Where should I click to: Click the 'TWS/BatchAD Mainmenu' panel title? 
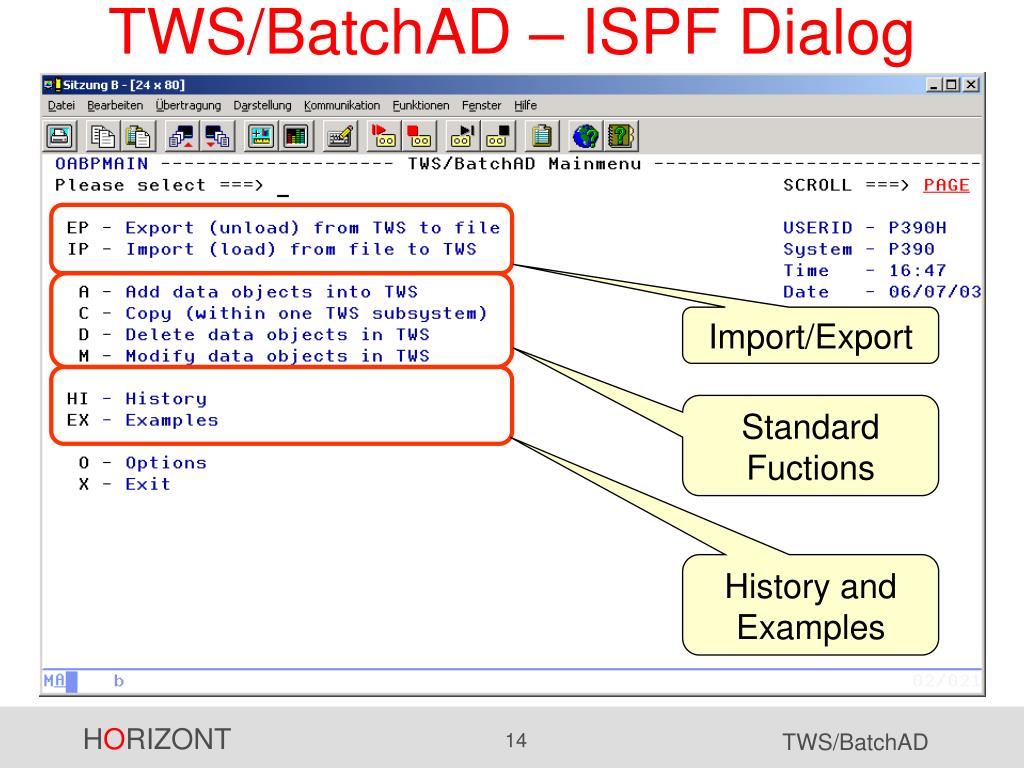(524, 164)
